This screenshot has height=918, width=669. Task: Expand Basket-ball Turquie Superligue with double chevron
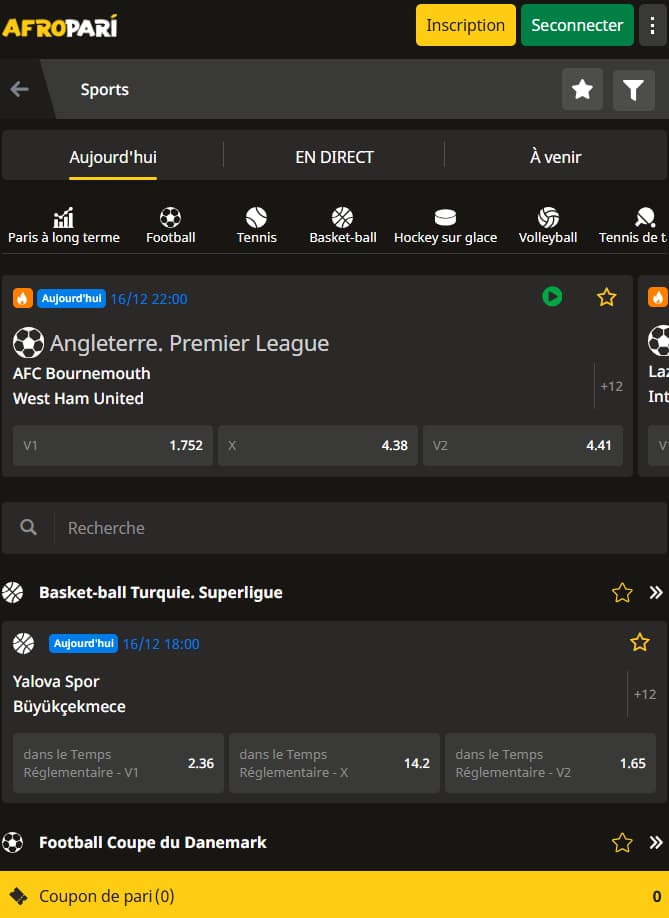pos(656,592)
